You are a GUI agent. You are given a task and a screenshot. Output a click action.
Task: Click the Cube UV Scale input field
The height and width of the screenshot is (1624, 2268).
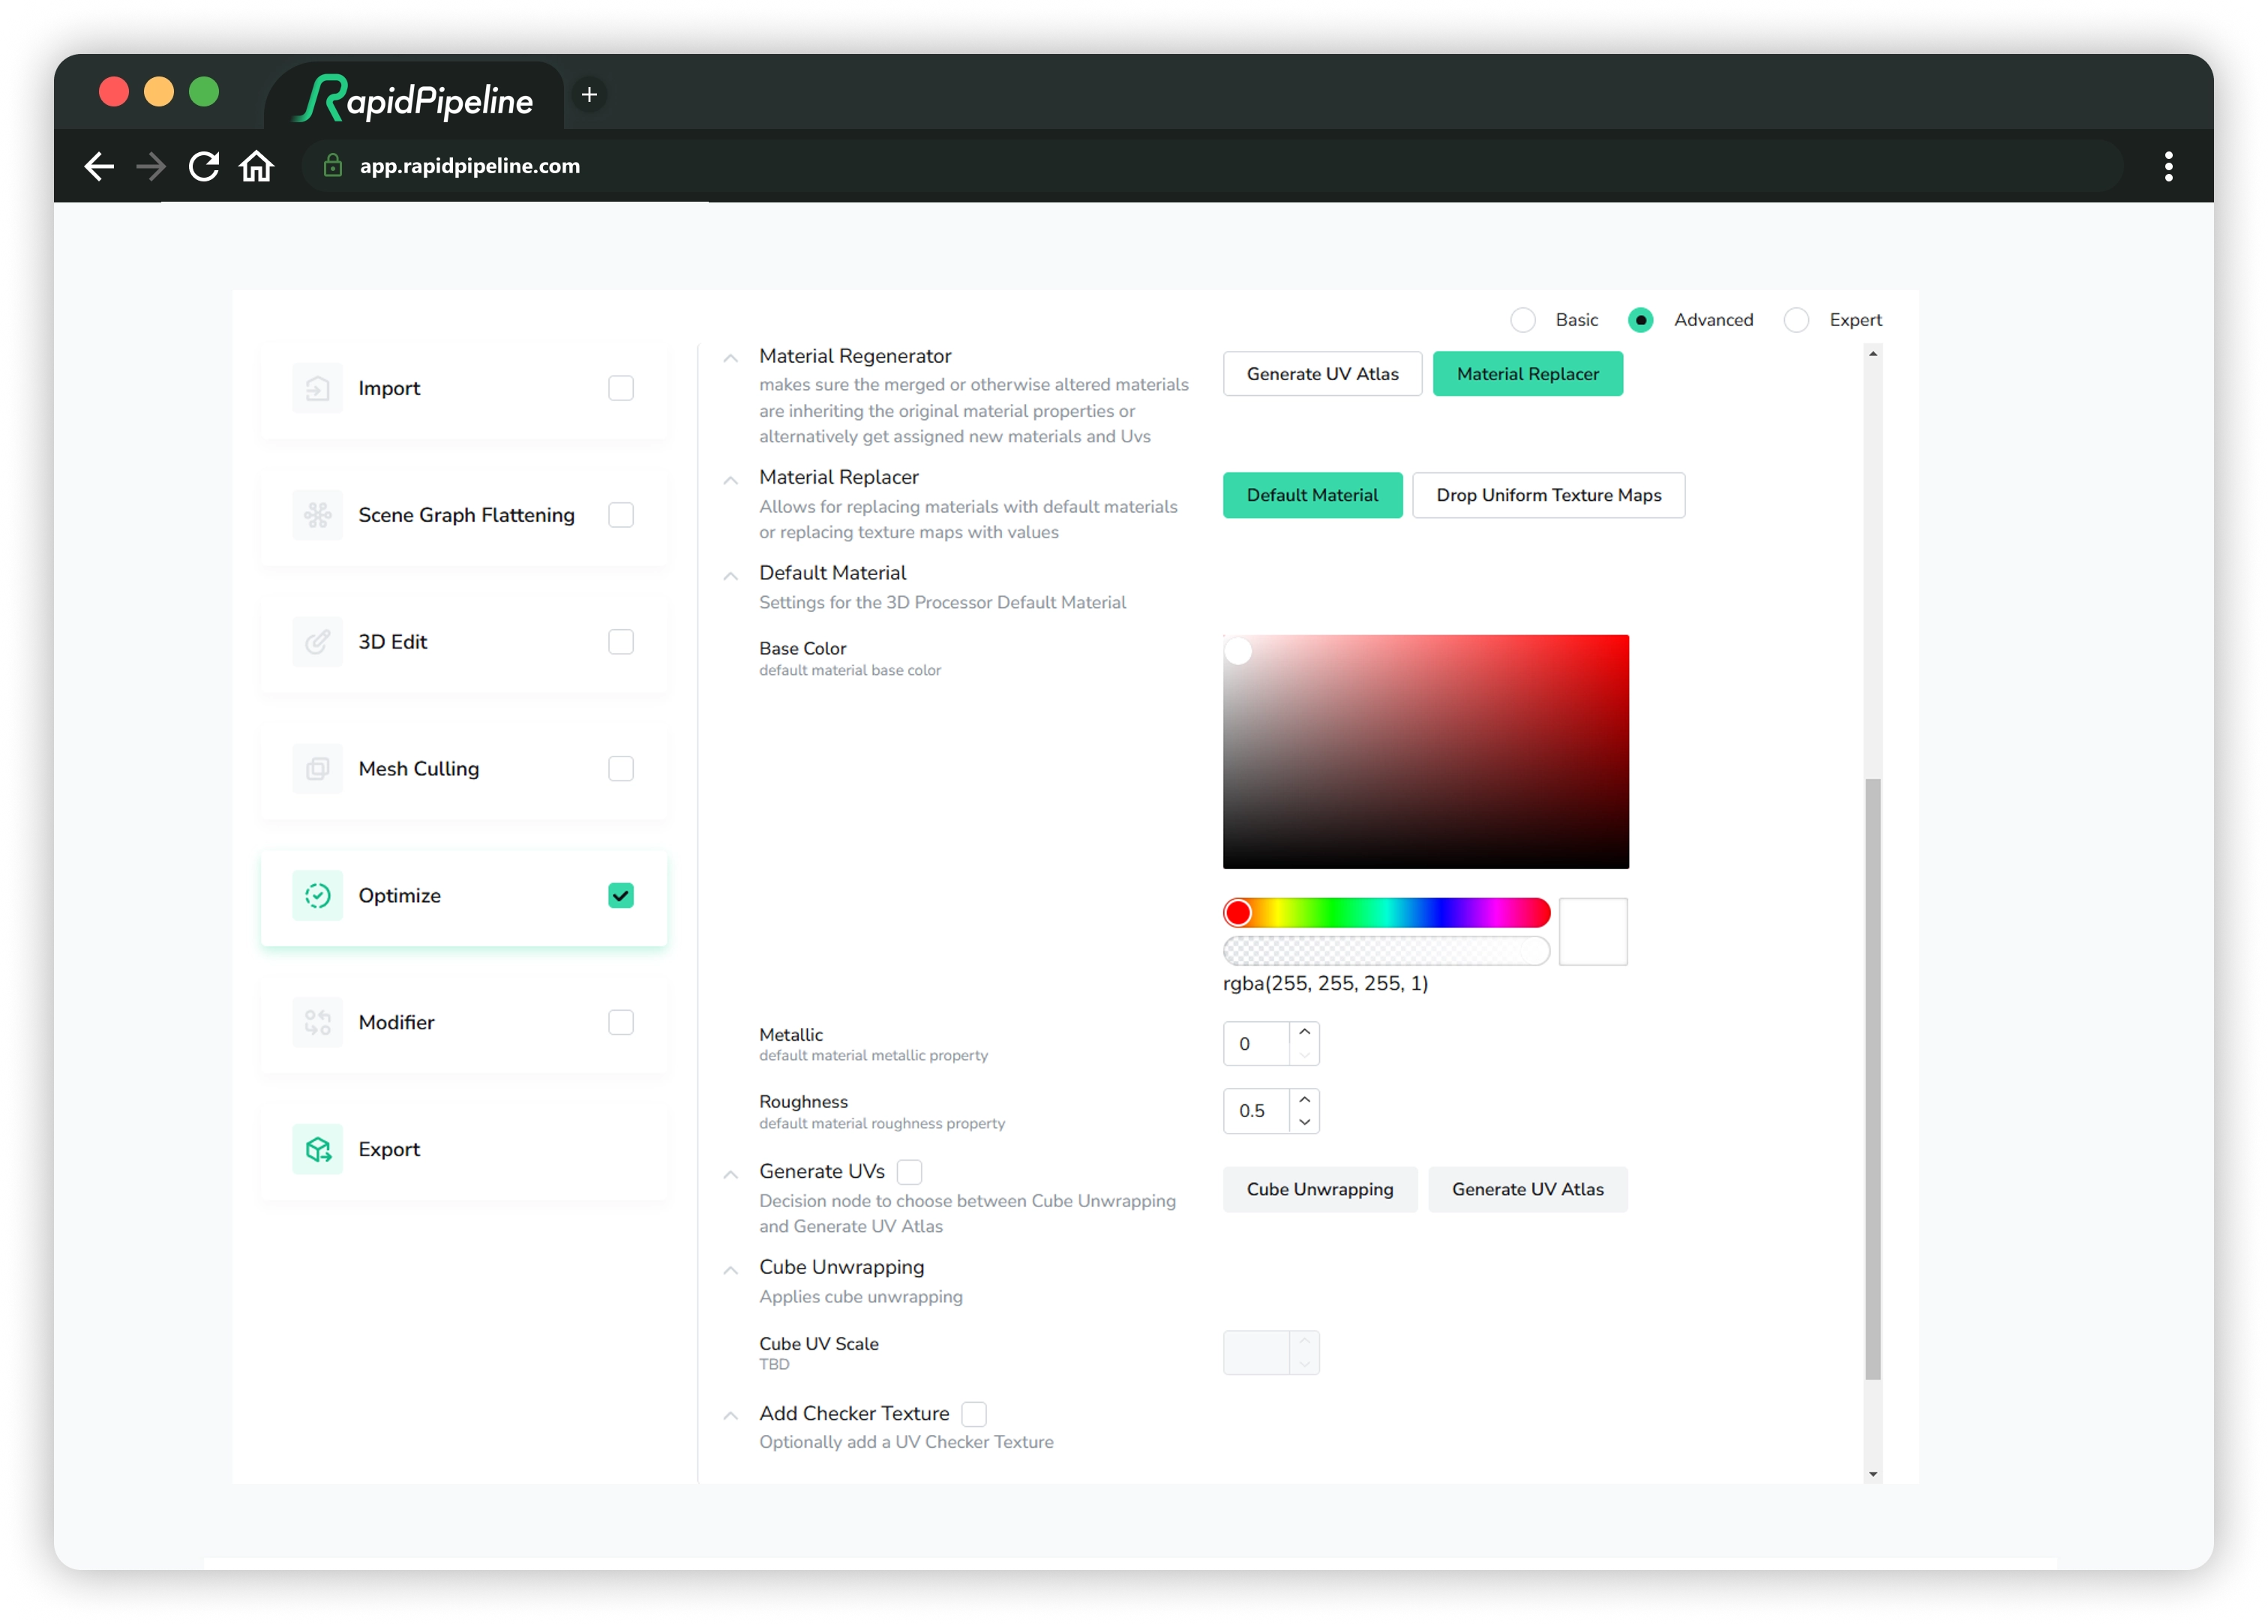(1256, 1353)
